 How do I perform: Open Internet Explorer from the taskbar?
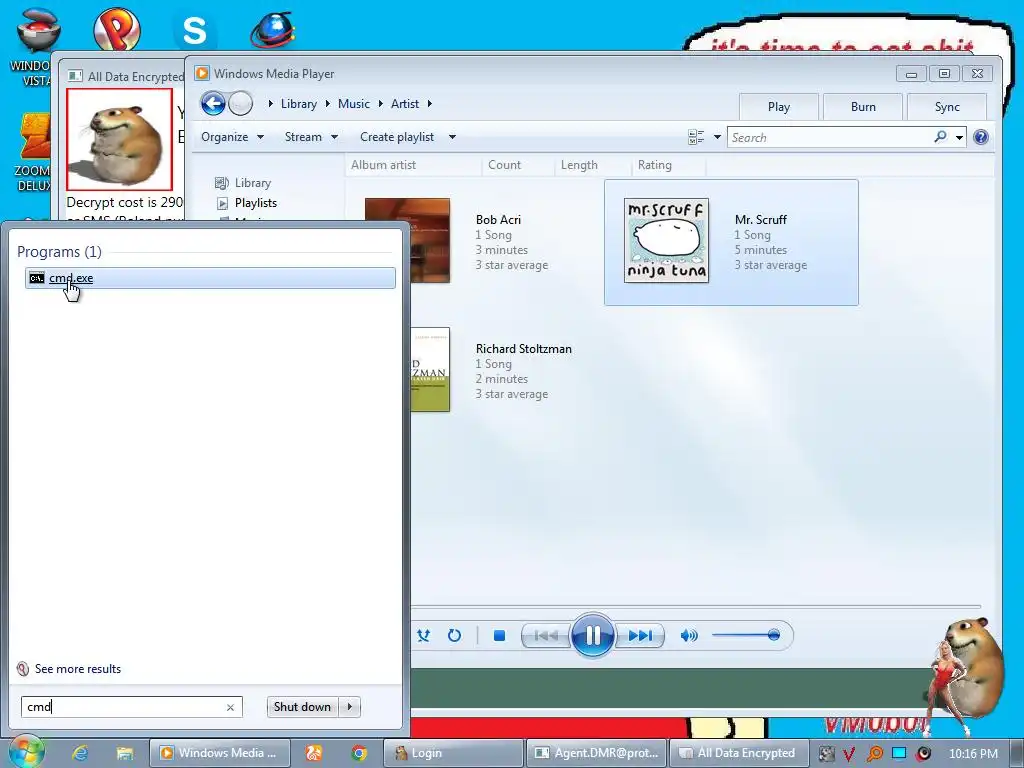pos(80,753)
